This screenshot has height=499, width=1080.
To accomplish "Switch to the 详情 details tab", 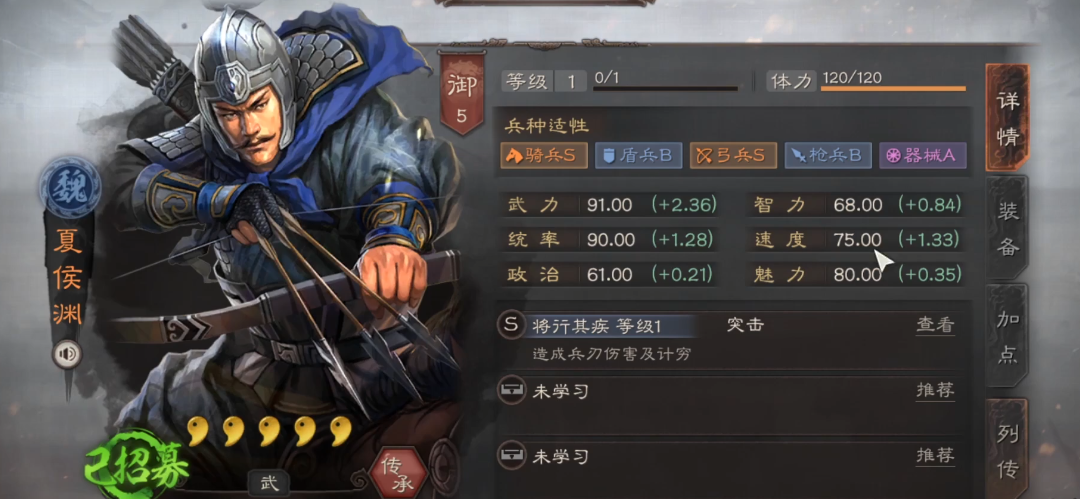I will click(x=1008, y=117).
